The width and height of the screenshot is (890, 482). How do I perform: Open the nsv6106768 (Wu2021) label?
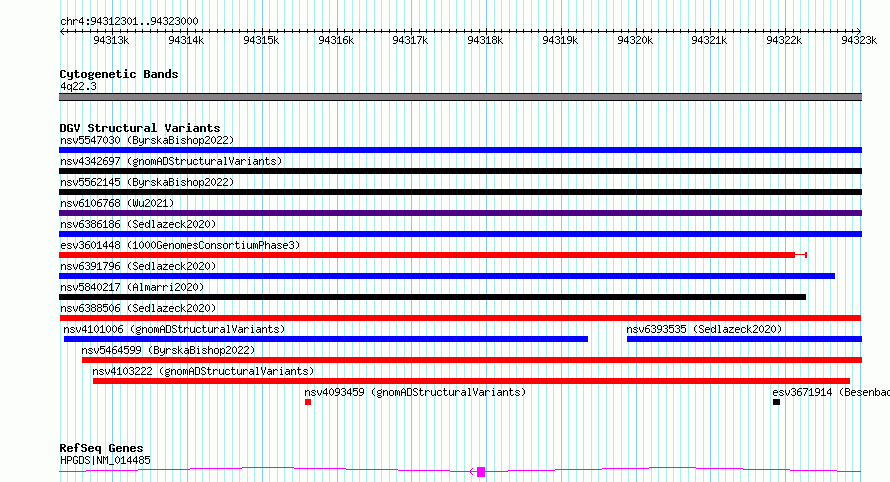point(117,203)
